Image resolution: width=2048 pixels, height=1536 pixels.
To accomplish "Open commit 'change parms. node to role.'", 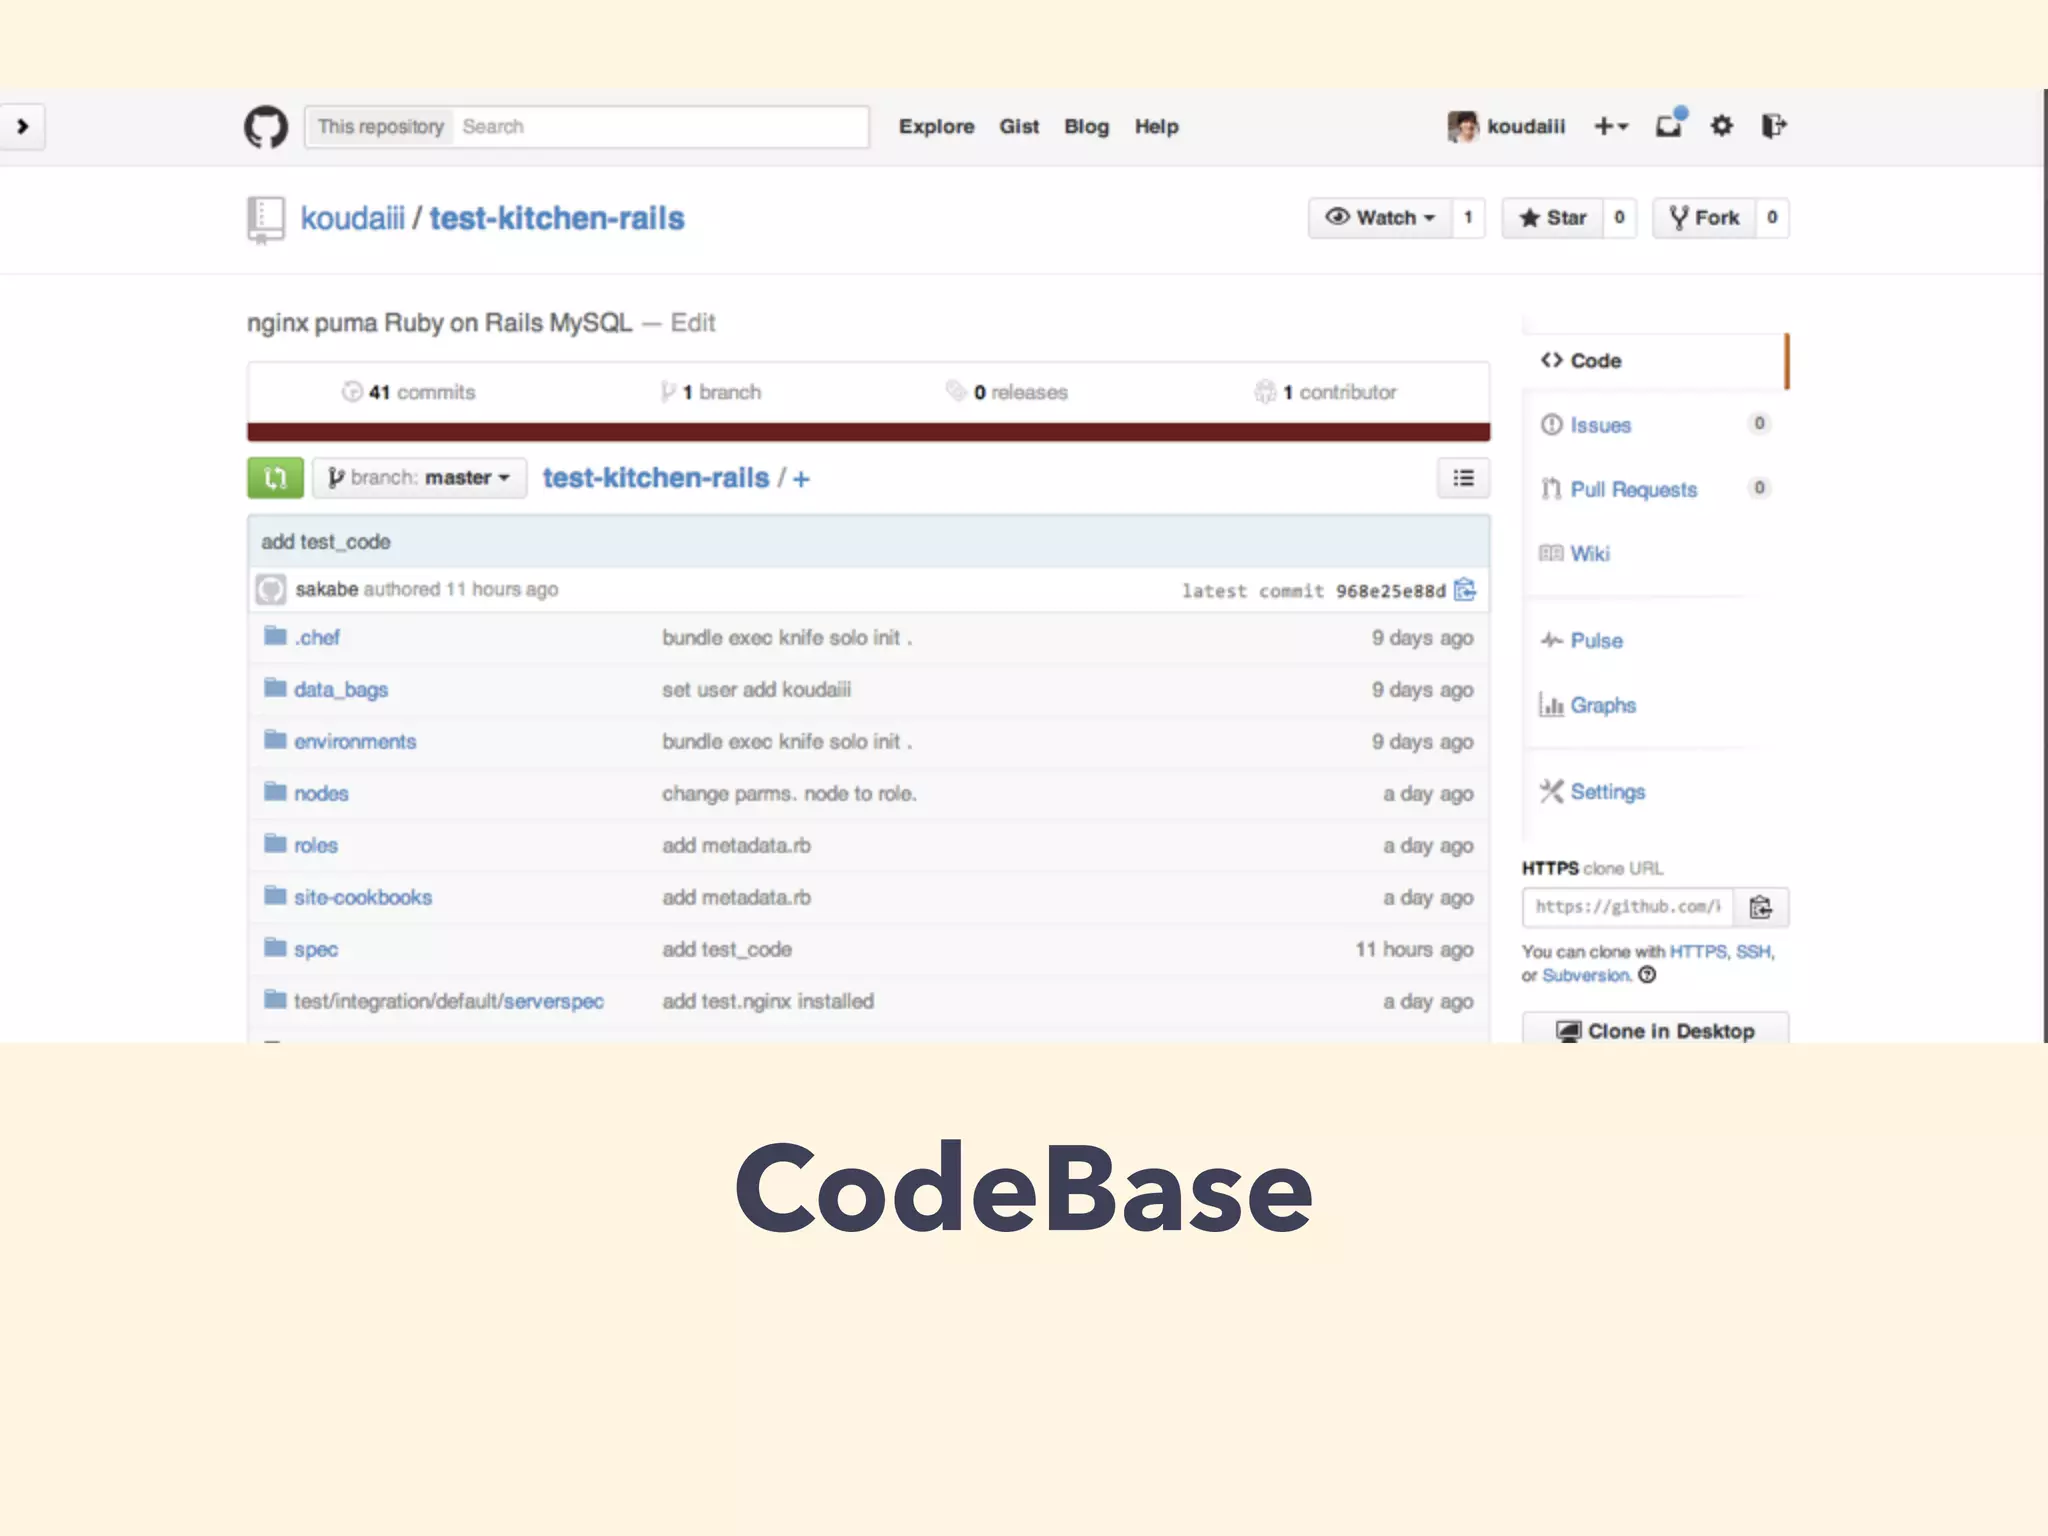I will (789, 793).
